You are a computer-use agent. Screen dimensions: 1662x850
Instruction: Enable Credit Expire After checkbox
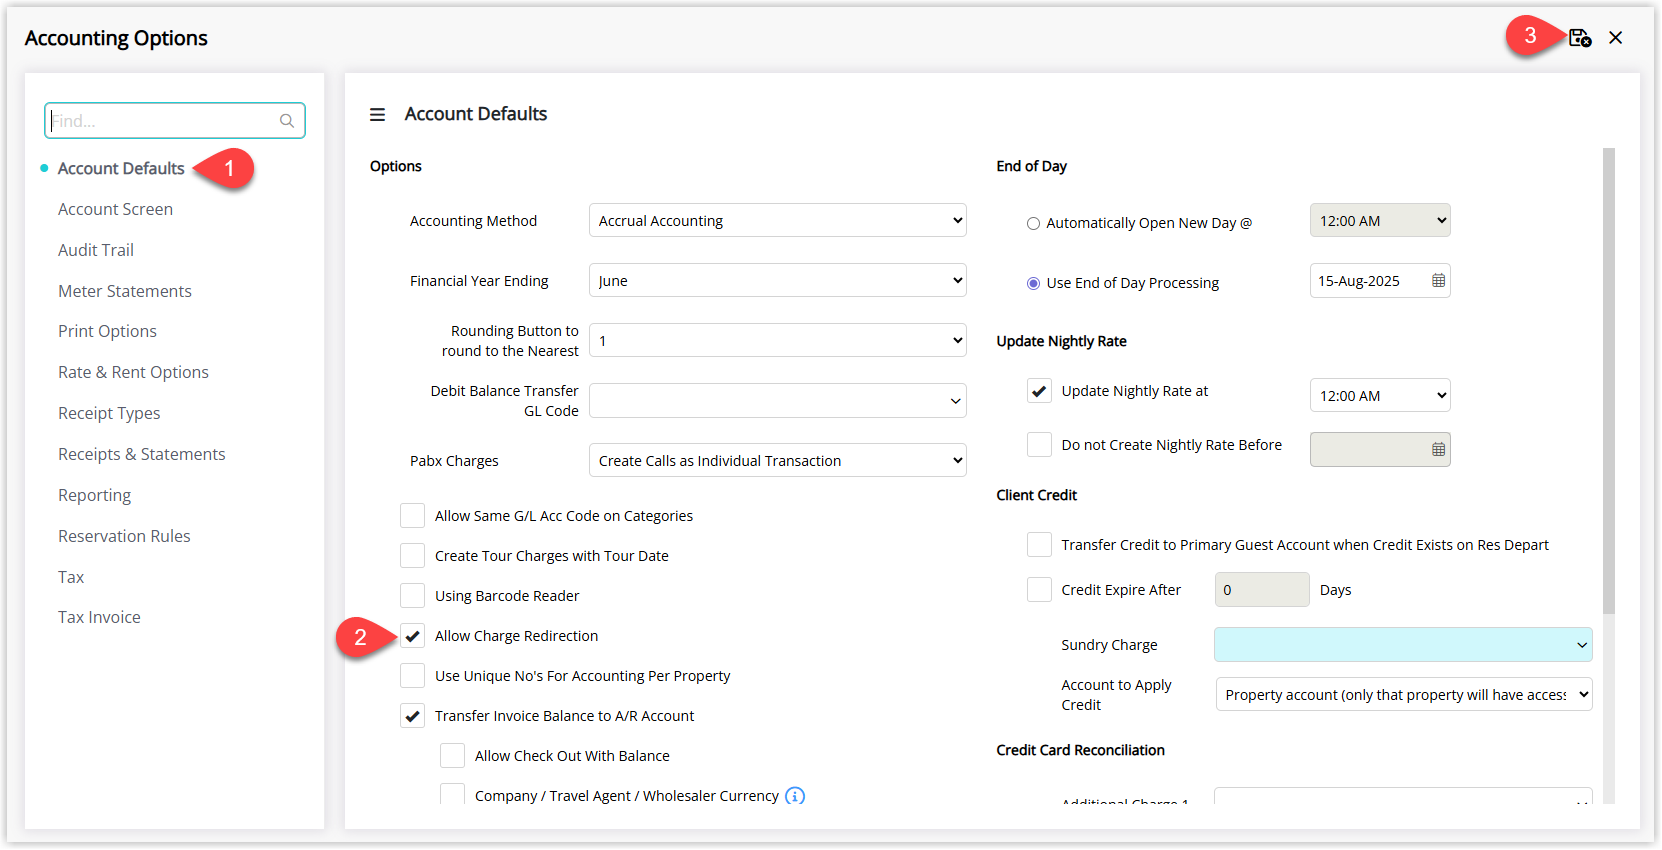coord(1039,590)
